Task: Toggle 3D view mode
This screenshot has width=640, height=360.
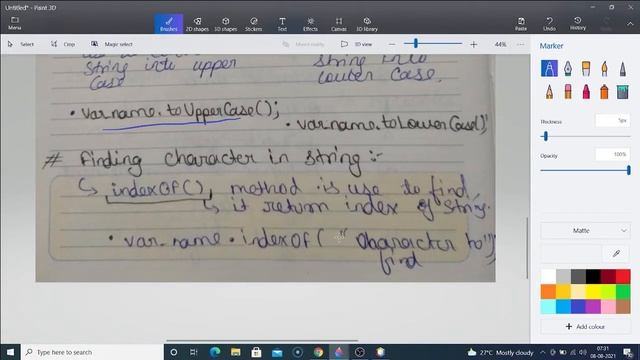Action: (x=357, y=44)
